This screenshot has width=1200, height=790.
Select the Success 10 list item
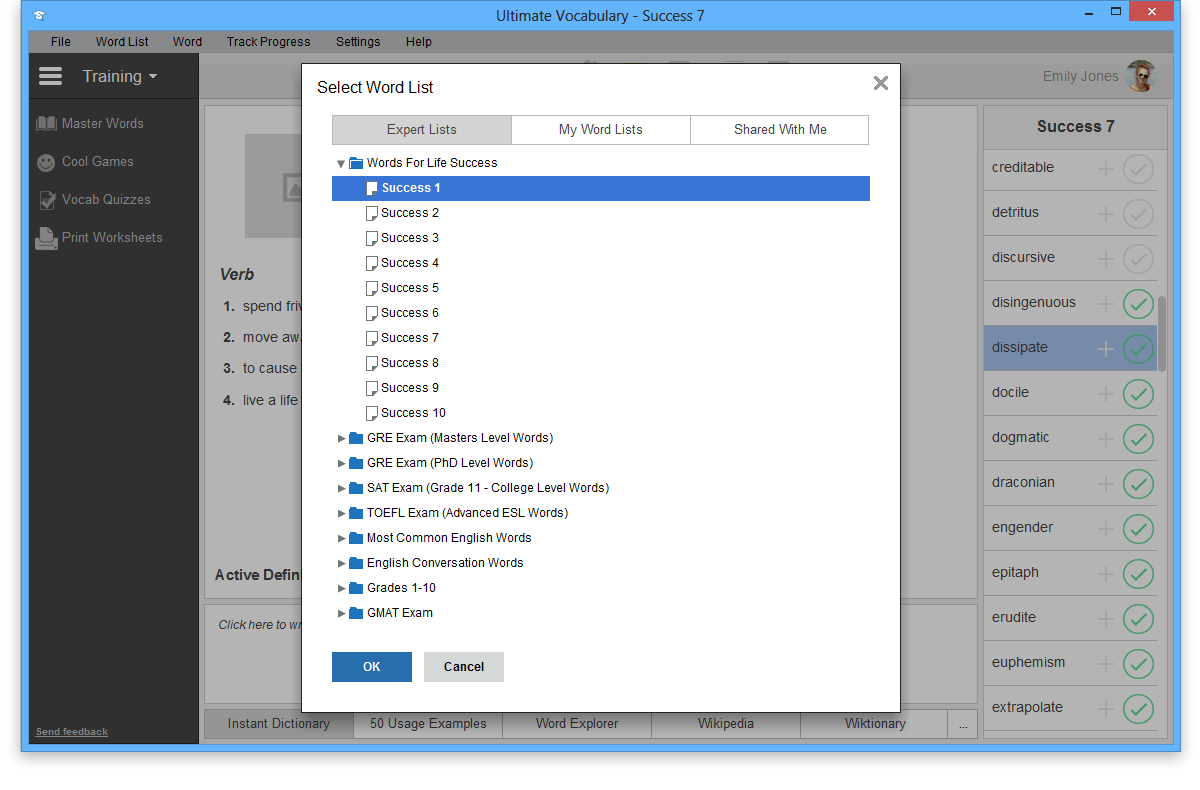click(x=601, y=413)
